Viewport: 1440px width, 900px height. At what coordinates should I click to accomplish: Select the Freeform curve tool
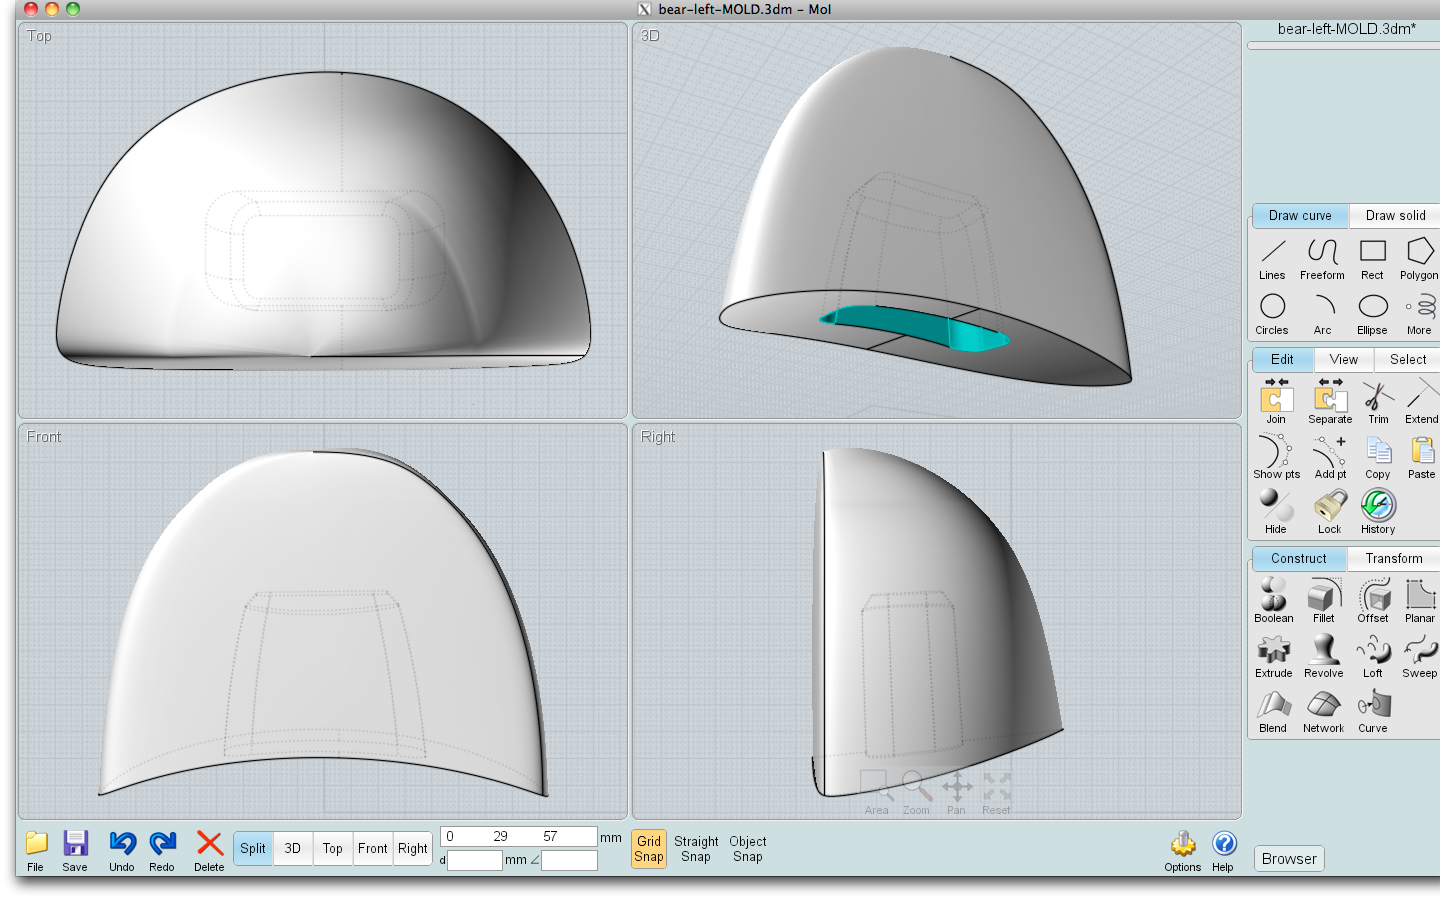1322,256
